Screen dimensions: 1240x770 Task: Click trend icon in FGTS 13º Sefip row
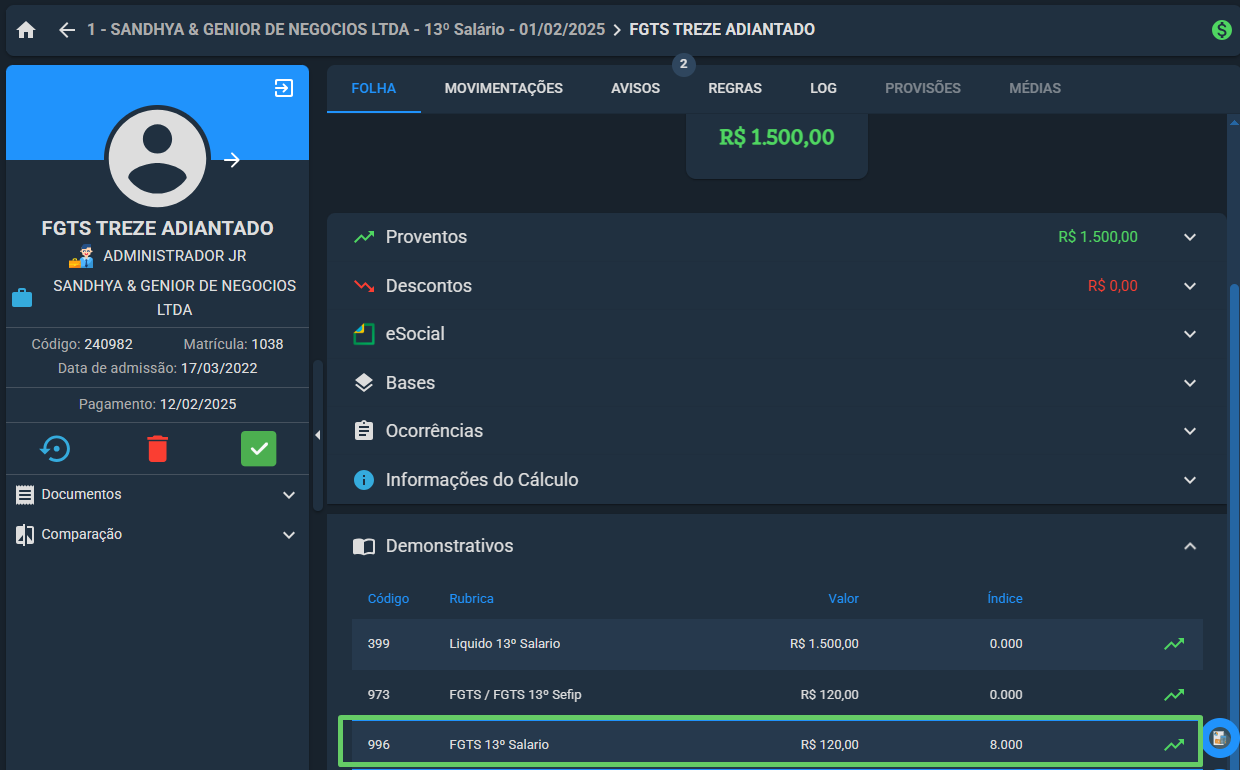pos(1174,695)
